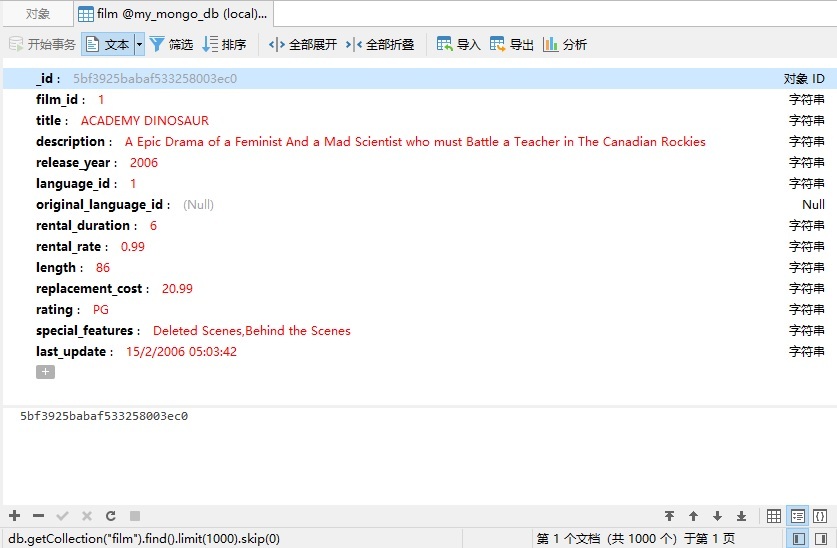
Task: Expand all with 全部展开
Action: [x=303, y=44]
